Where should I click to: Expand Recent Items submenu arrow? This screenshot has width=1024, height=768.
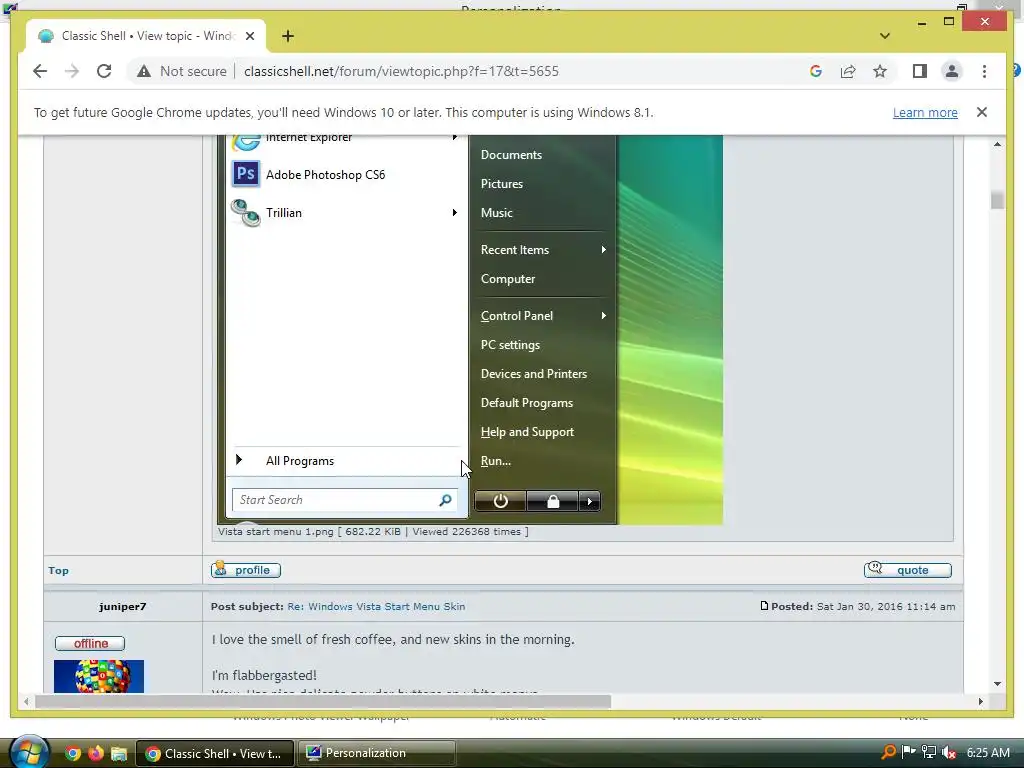pyautogui.click(x=603, y=249)
